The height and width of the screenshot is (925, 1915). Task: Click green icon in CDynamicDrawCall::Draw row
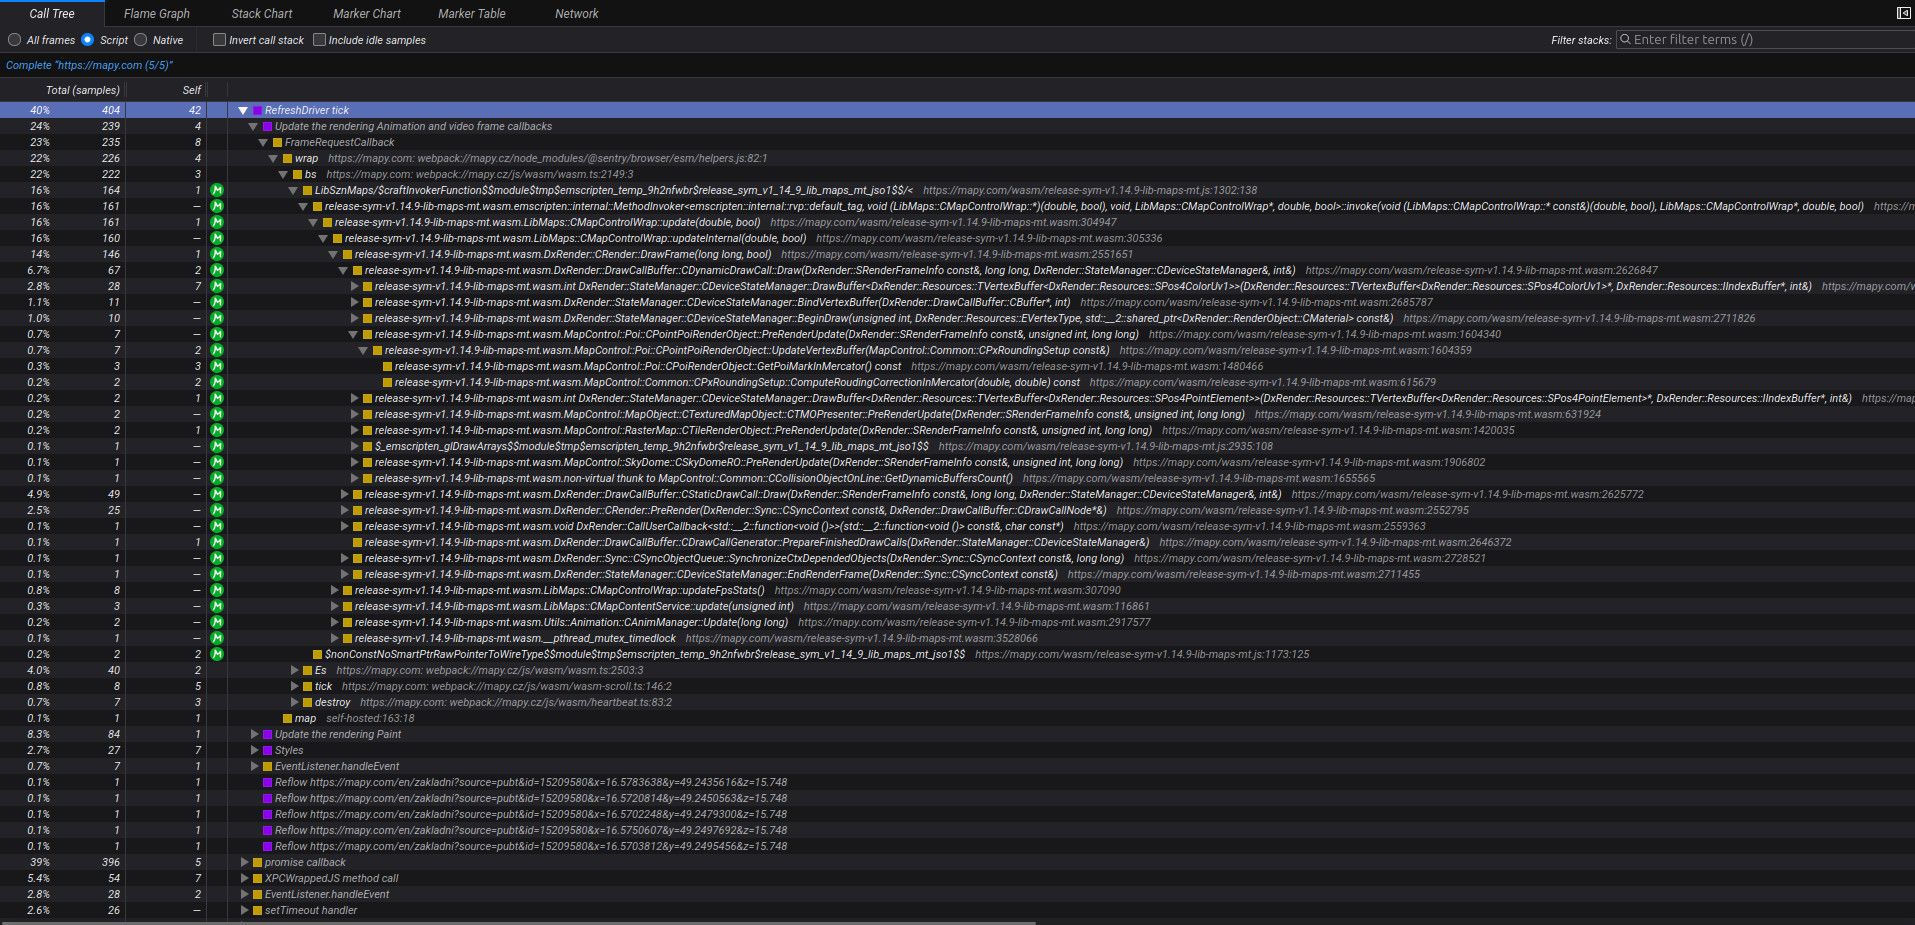click(x=217, y=270)
